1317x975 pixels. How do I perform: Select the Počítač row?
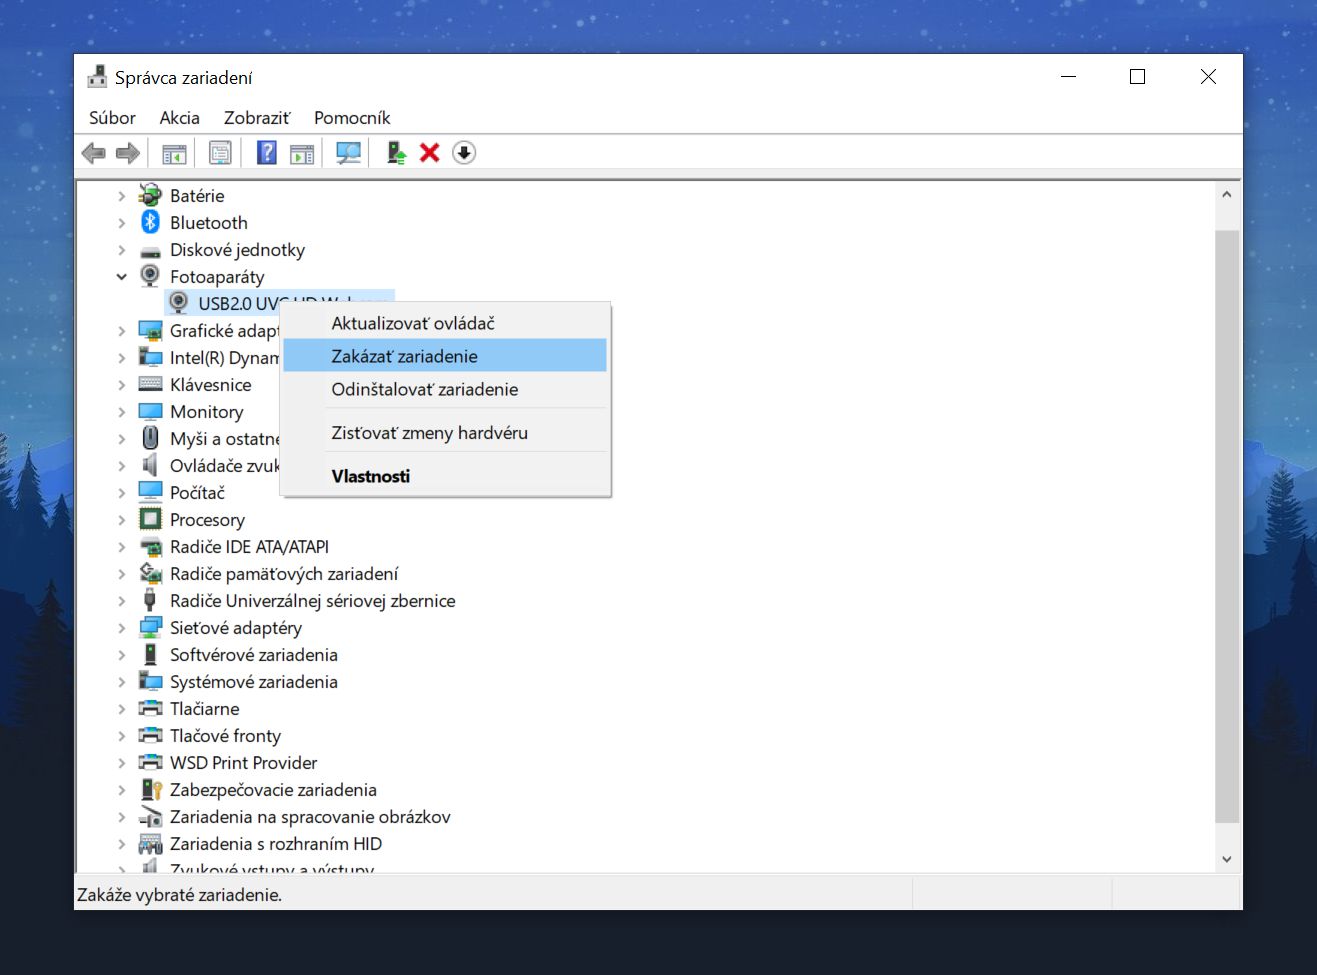pyautogui.click(x=197, y=493)
